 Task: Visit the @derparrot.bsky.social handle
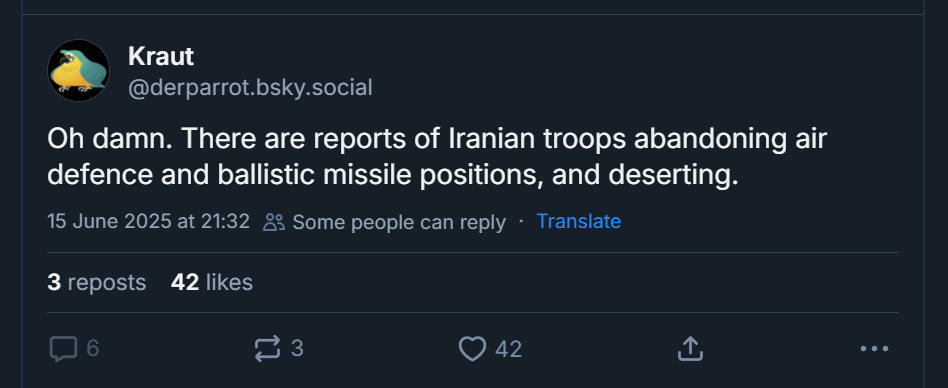point(250,88)
